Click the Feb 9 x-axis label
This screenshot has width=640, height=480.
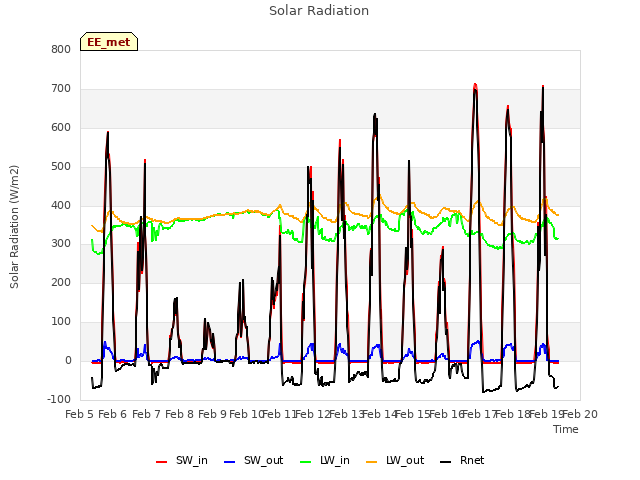[x=212, y=414]
